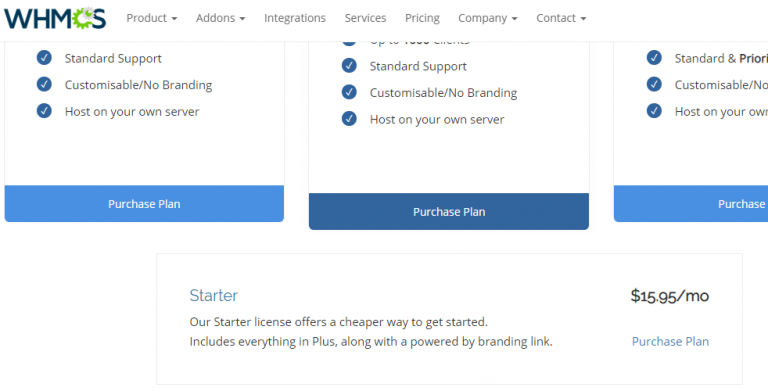The height and width of the screenshot is (391, 768).
Task: Click checkmark beside middle Host on your own server
Action: (x=349, y=119)
